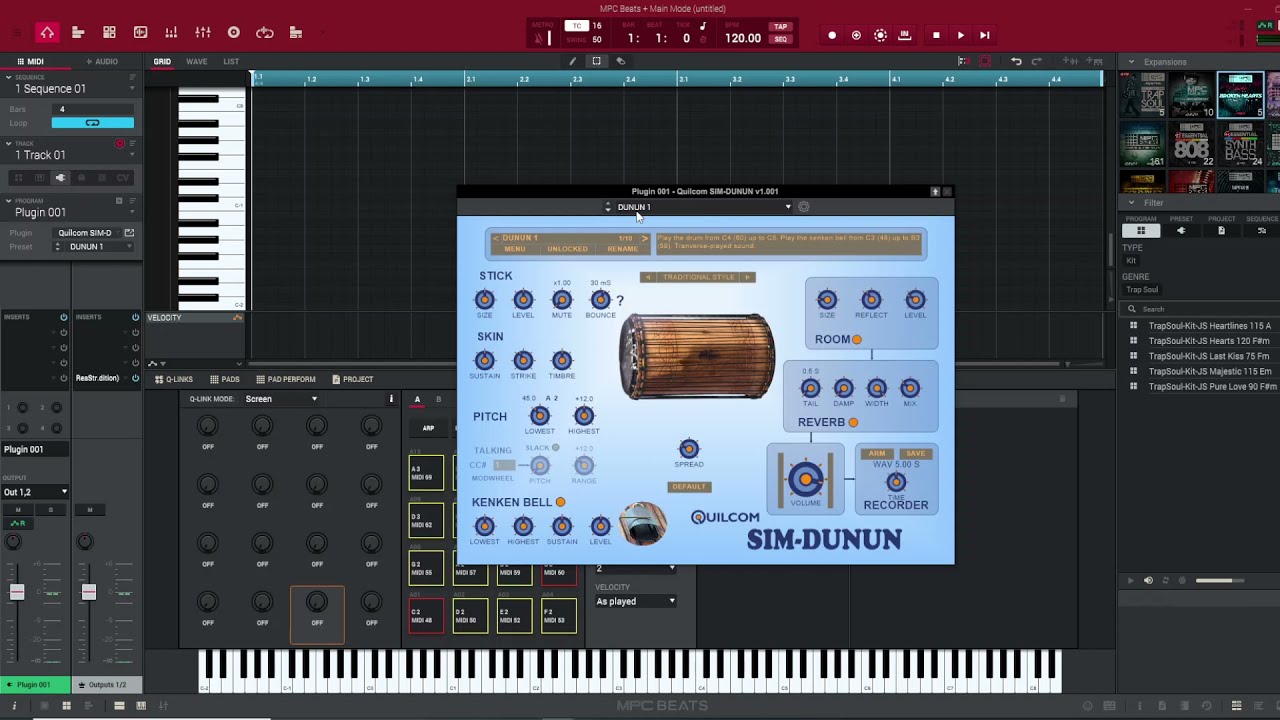Select the pencil draw tool

(573, 61)
